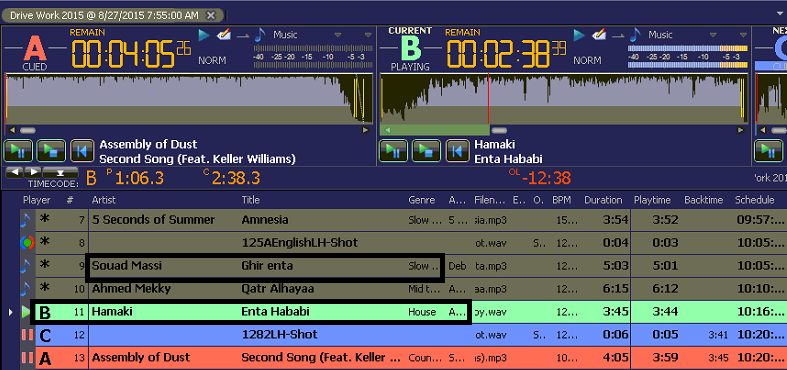The width and height of the screenshot is (787, 370).
Task: Click left arrow button above TIMECODE
Action: [x=14, y=172]
